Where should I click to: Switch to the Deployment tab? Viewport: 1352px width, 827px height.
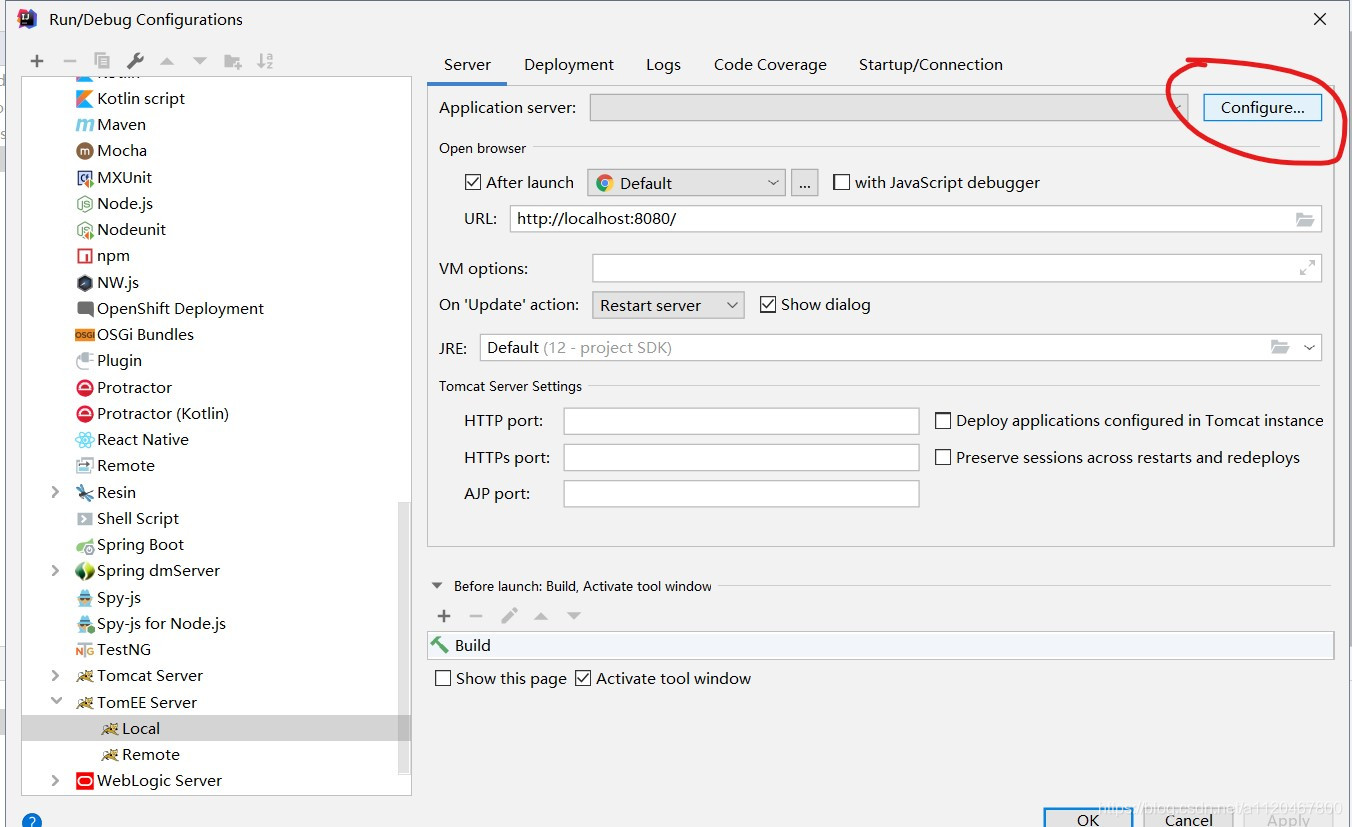click(x=569, y=64)
